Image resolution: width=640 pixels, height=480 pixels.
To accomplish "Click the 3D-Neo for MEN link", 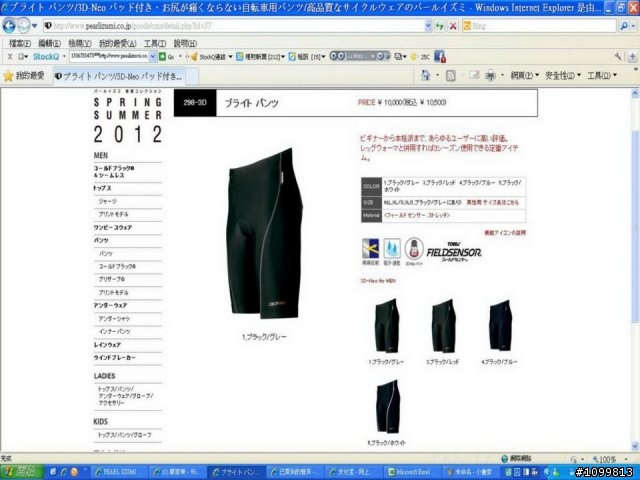I will [x=378, y=281].
